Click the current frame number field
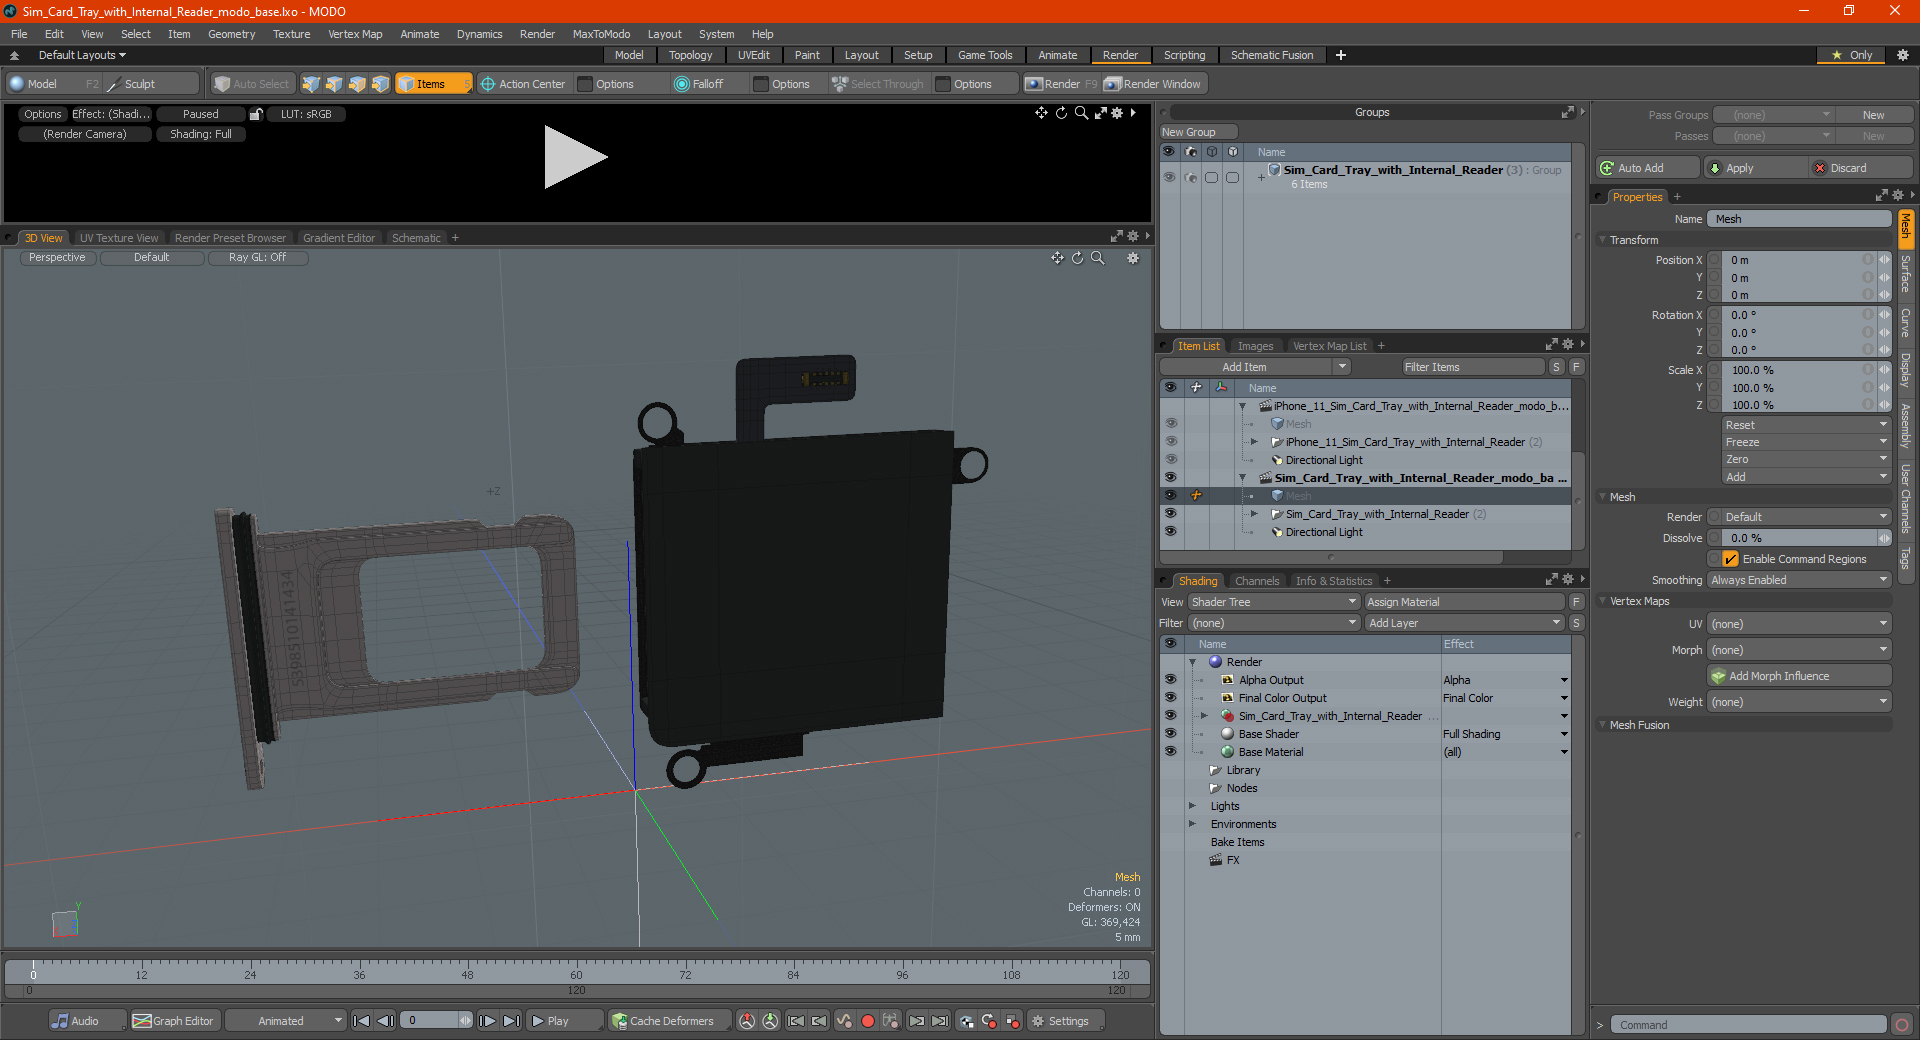 point(430,1021)
